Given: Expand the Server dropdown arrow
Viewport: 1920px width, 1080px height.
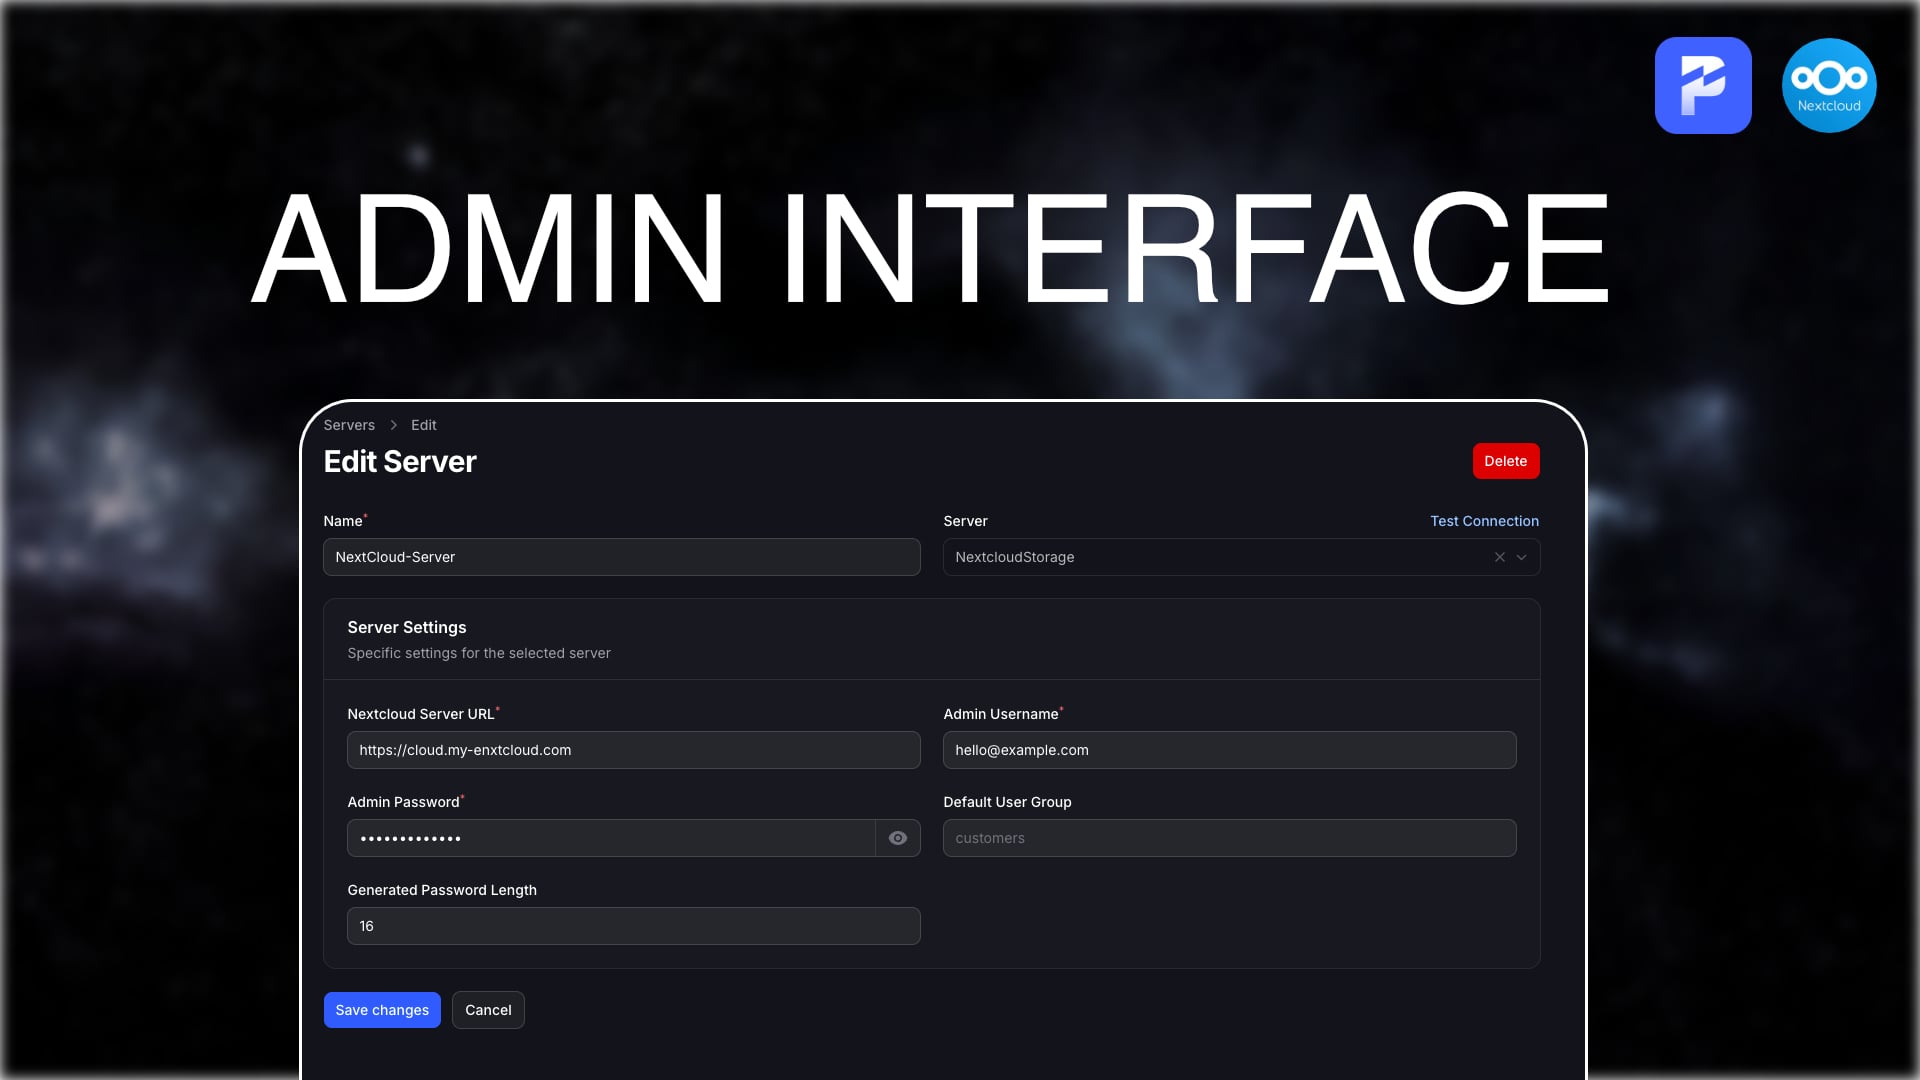Looking at the screenshot, I should 1521,557.
